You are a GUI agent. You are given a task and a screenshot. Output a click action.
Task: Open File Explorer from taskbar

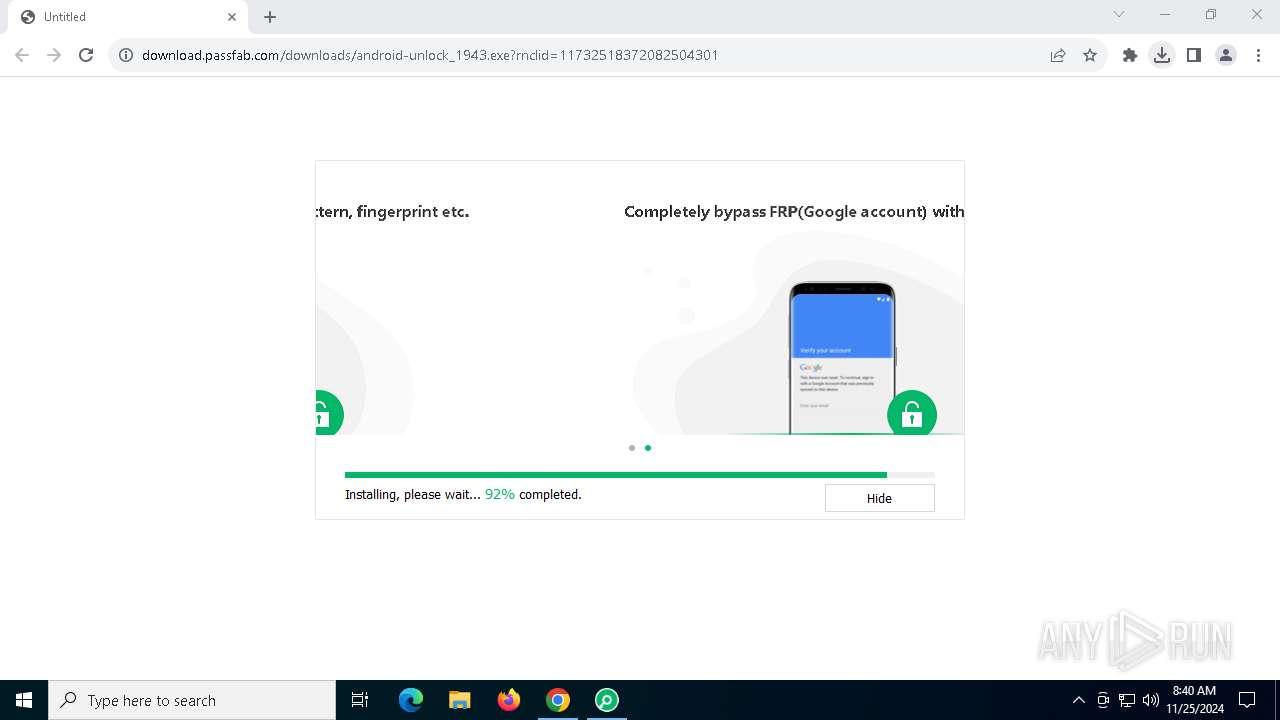pyautogui.click(x=460, y=700)
